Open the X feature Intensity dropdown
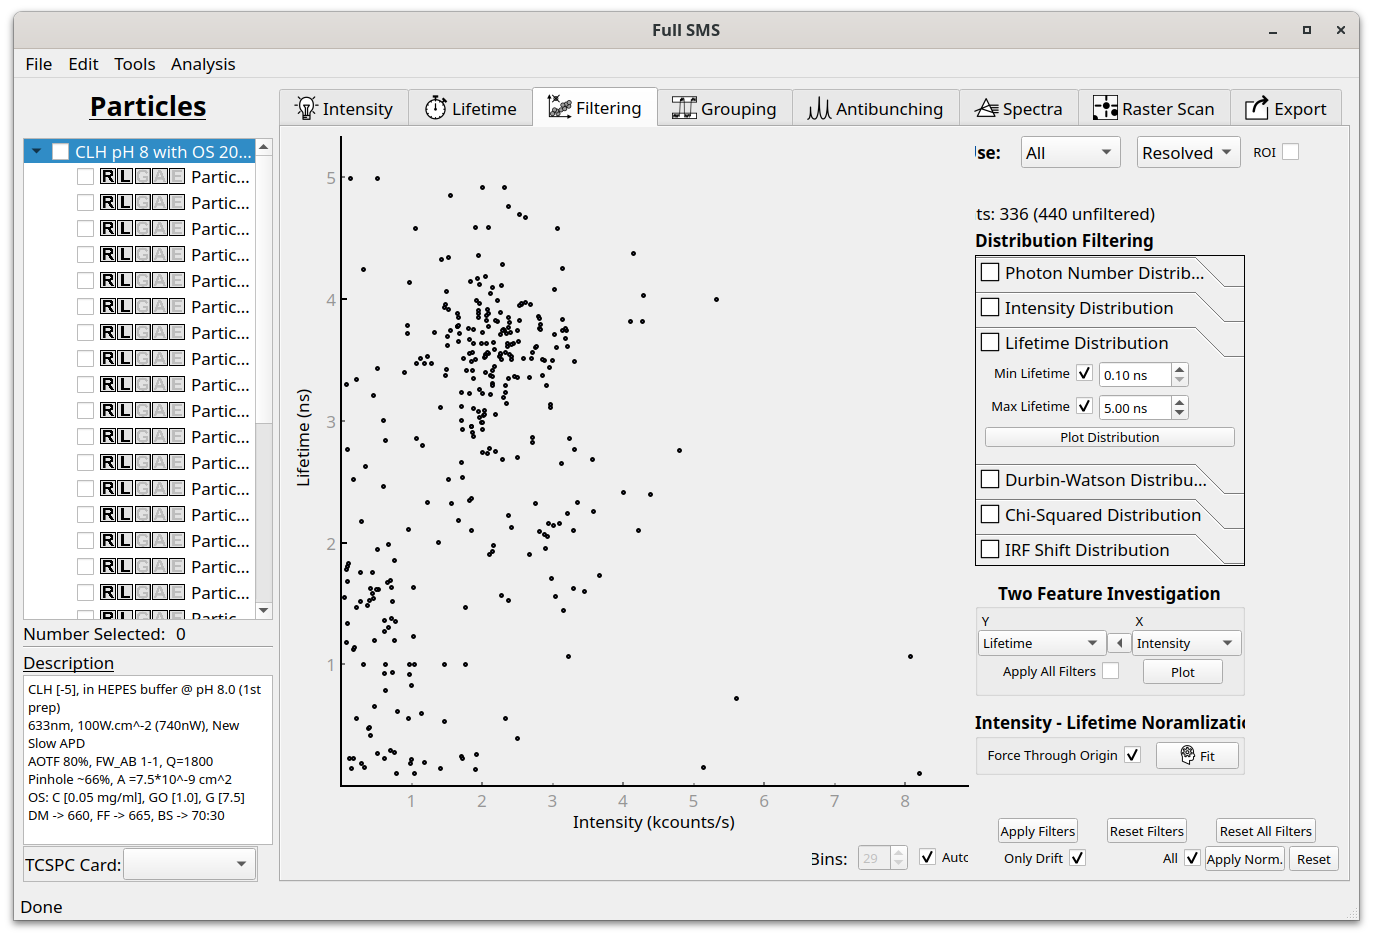Image resolution: width=1373 pixels, height=937 pixels. 1187,643
